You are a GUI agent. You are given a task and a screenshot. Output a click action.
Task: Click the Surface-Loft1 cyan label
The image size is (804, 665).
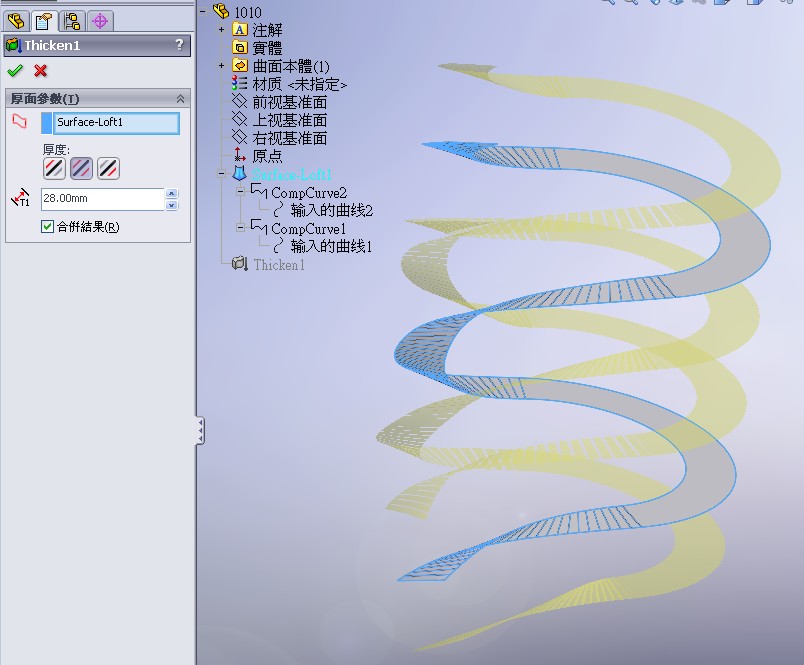click(x=292, y=175)
